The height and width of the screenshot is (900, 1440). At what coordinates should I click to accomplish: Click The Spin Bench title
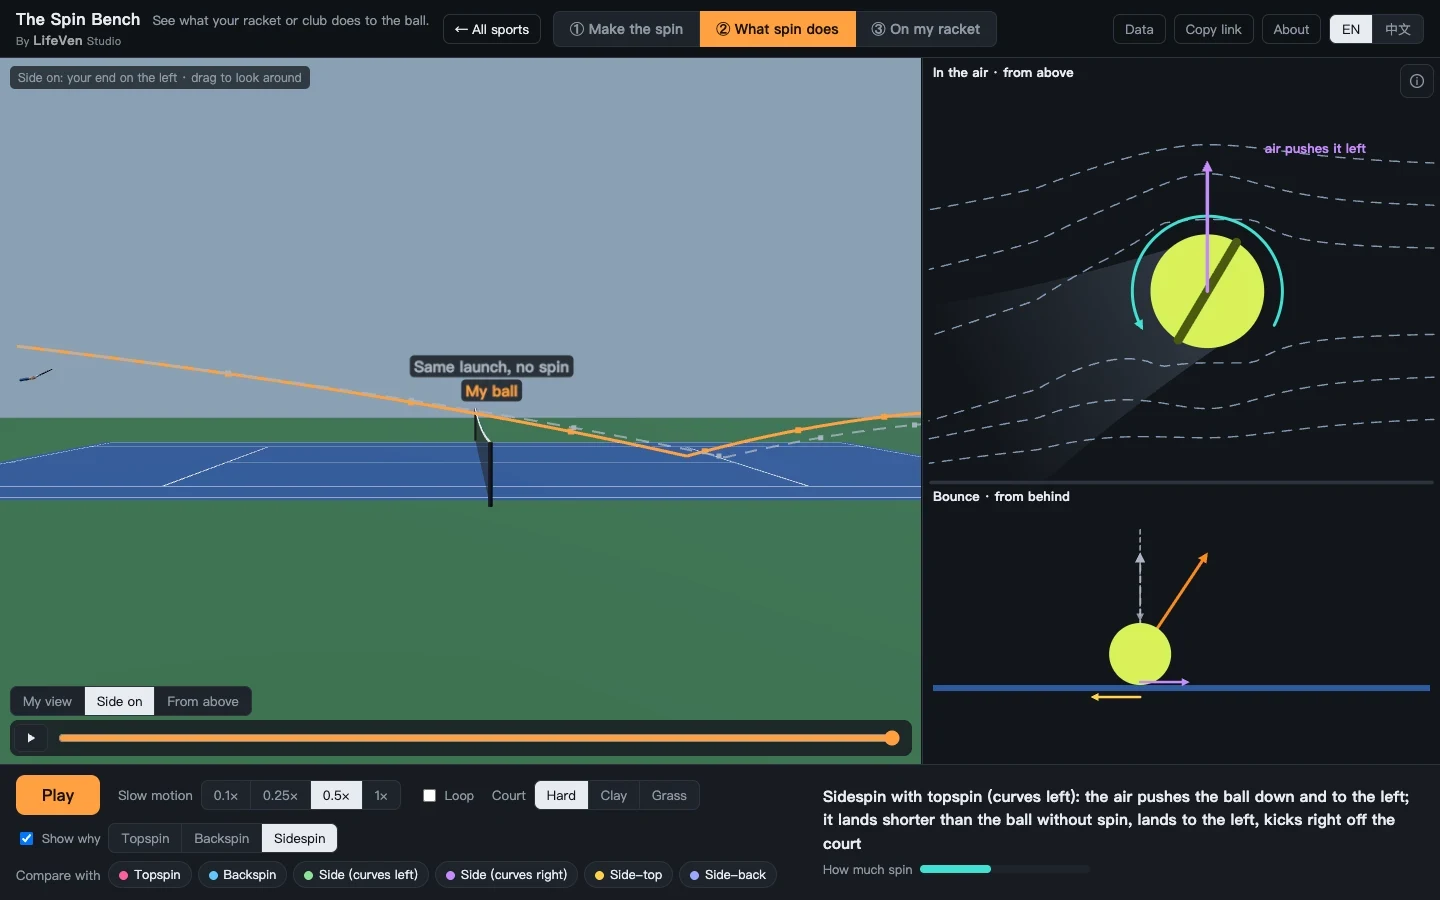pos(78,20)
